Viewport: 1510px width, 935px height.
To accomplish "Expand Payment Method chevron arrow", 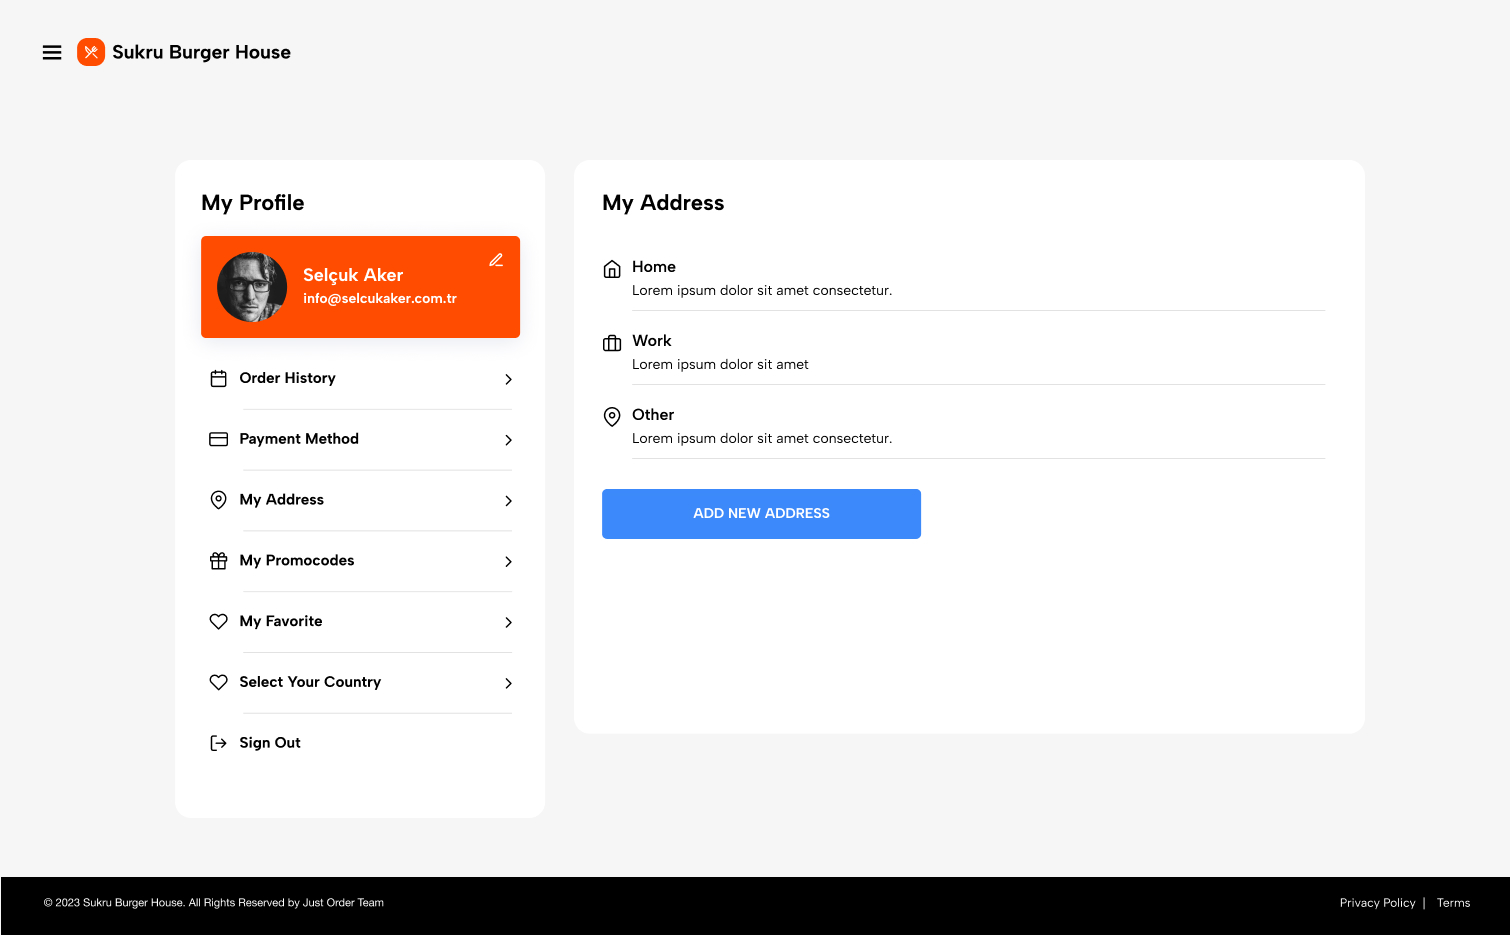I will [x=508, y=440].
